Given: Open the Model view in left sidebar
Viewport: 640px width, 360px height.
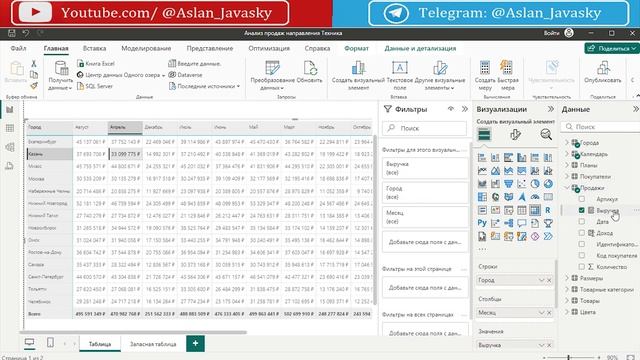Looking at the screenshot, I should (10, 147).
